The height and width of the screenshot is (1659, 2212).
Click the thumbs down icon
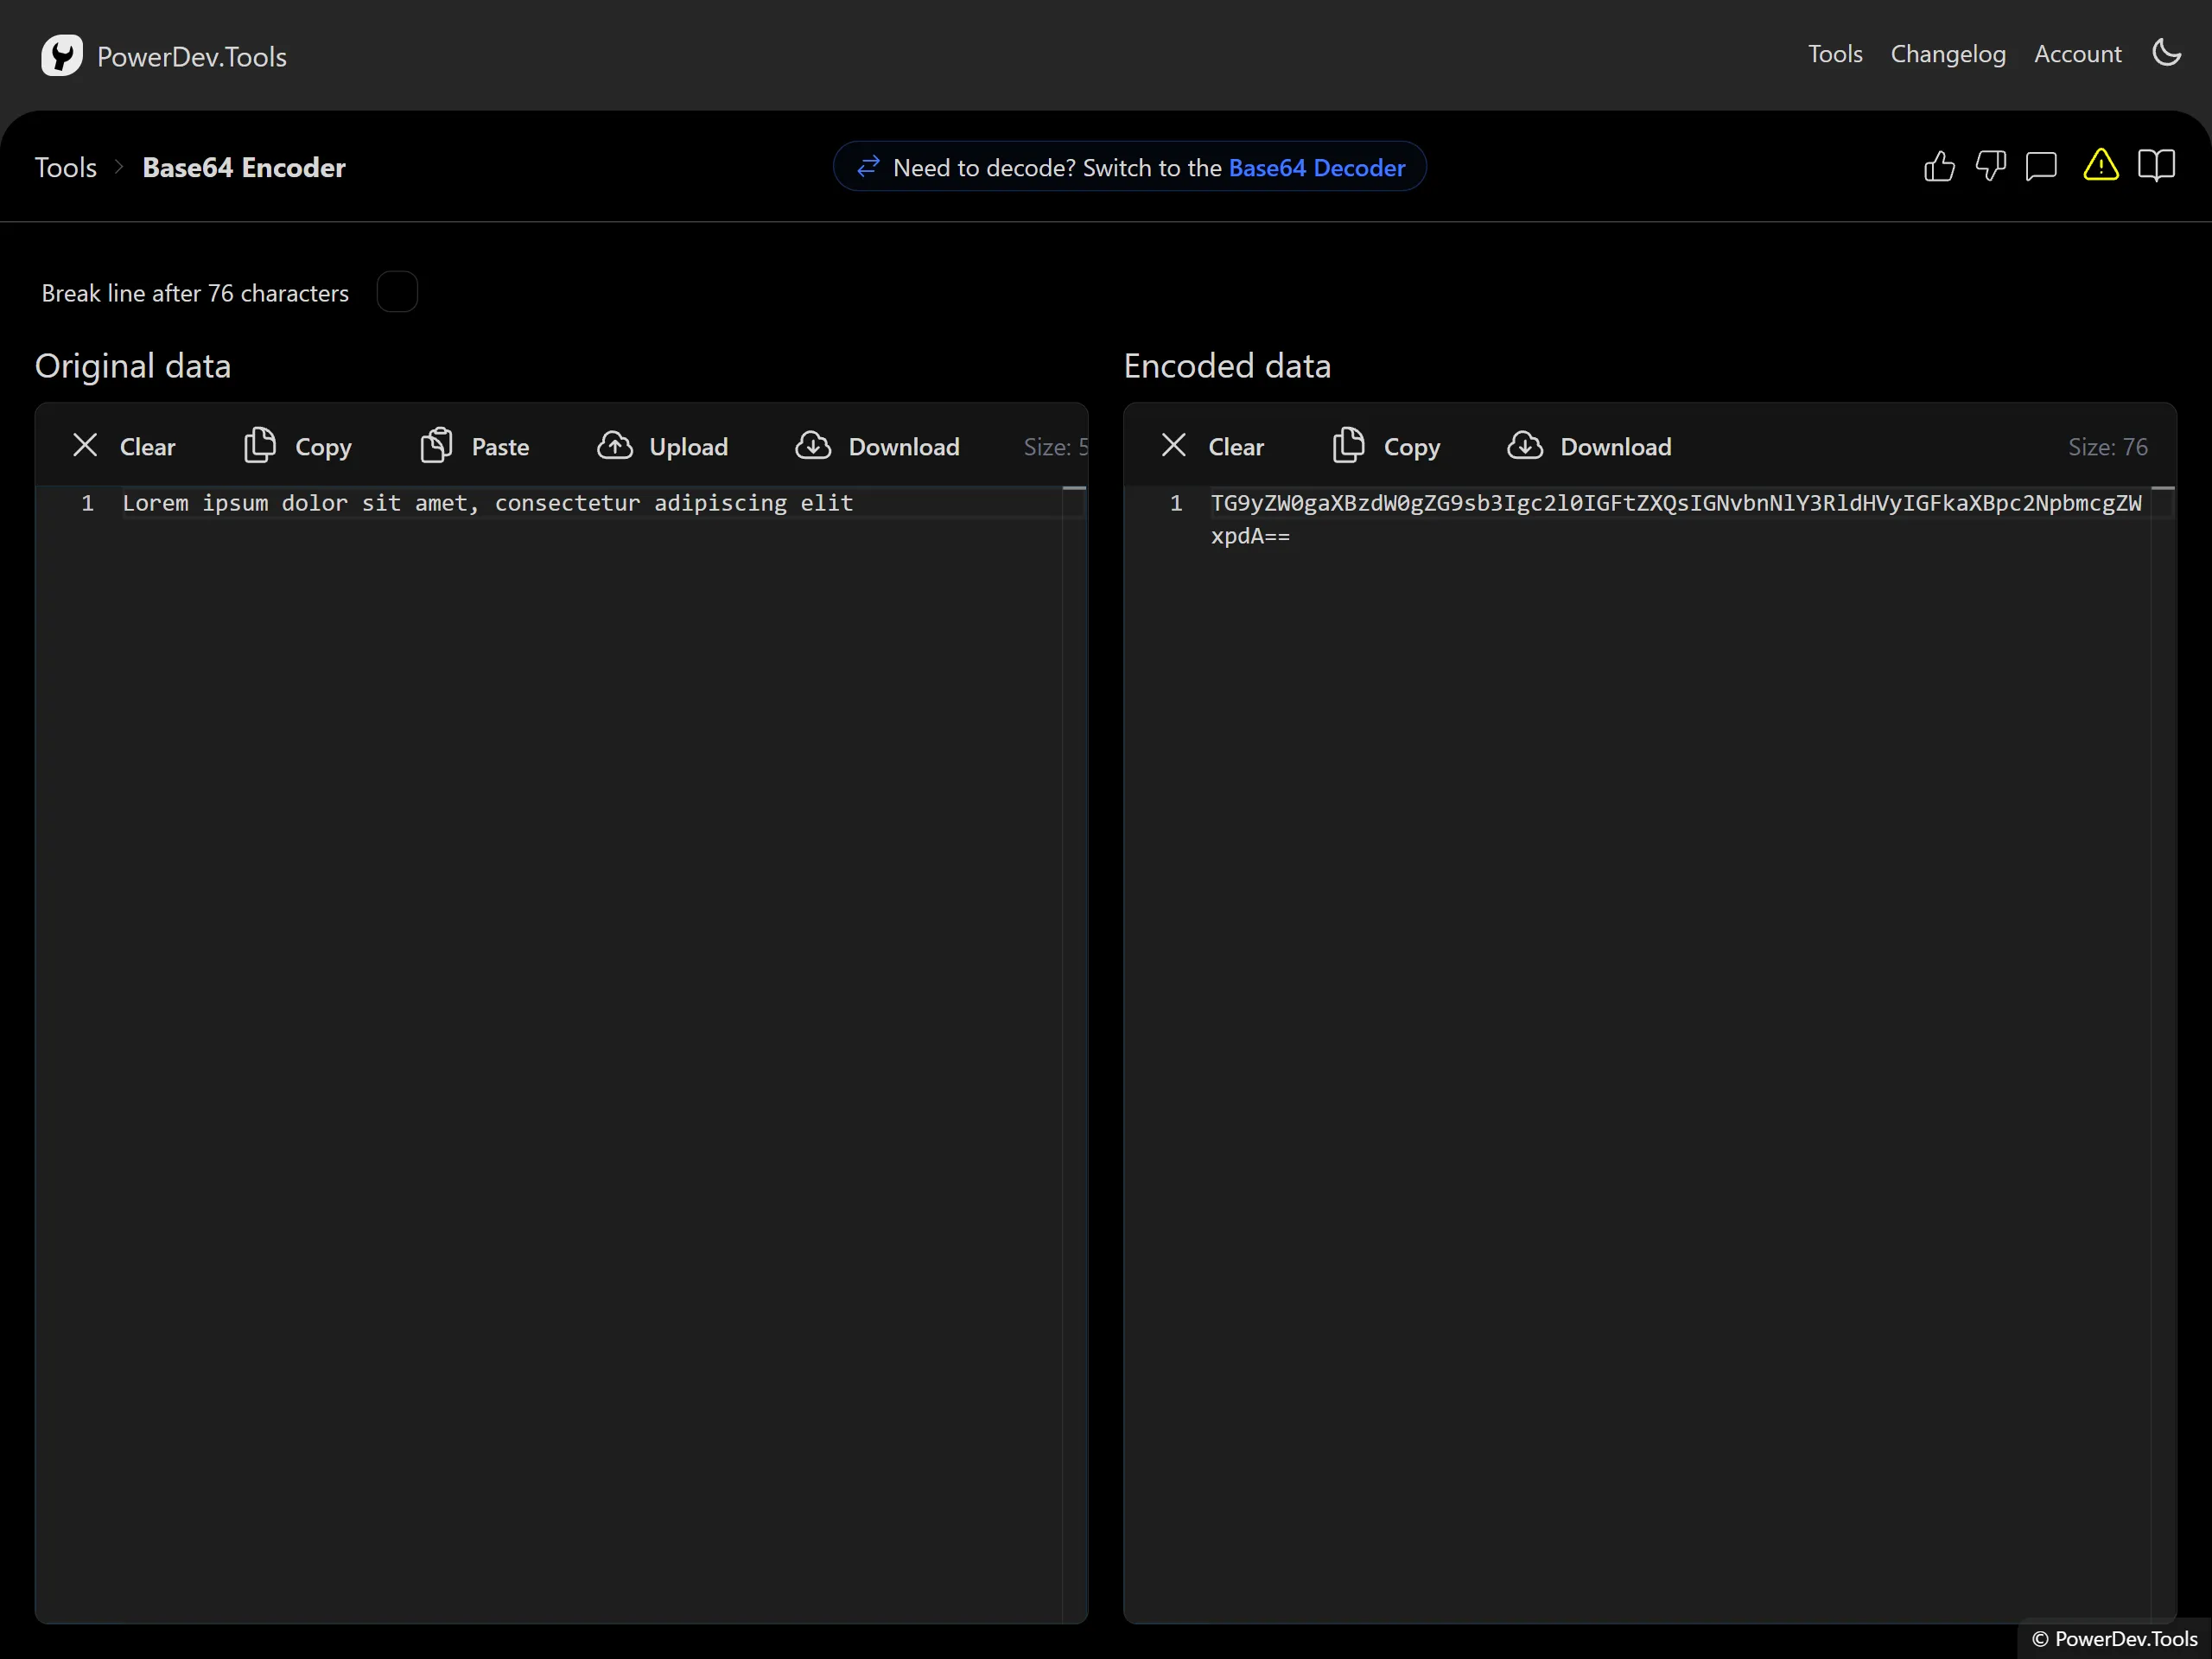1990,166
